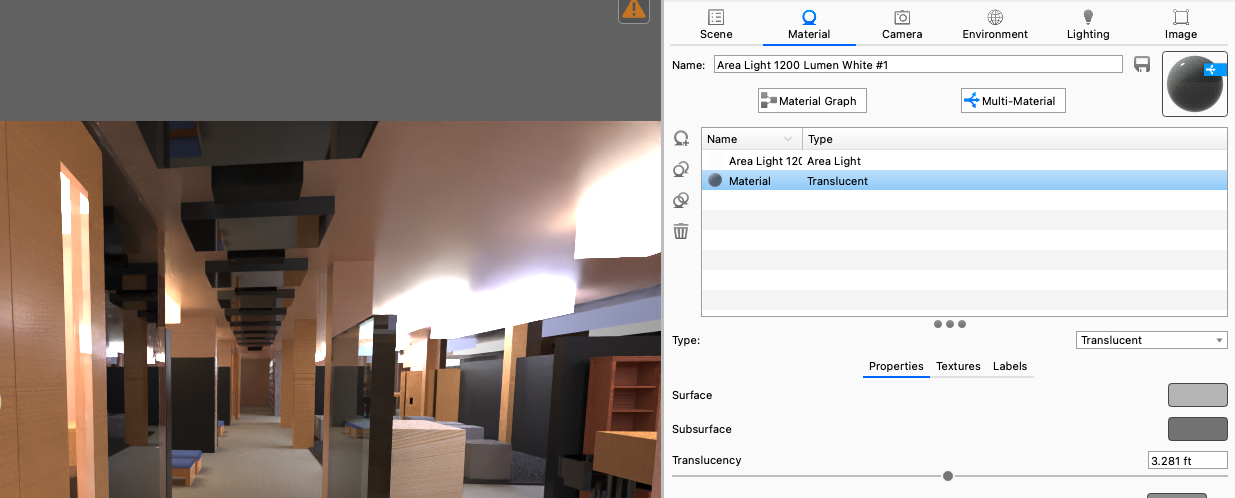Screen dimensions: 1235x498
Task: Click the dark sphere icon in Material row
Action: point(715,181)
